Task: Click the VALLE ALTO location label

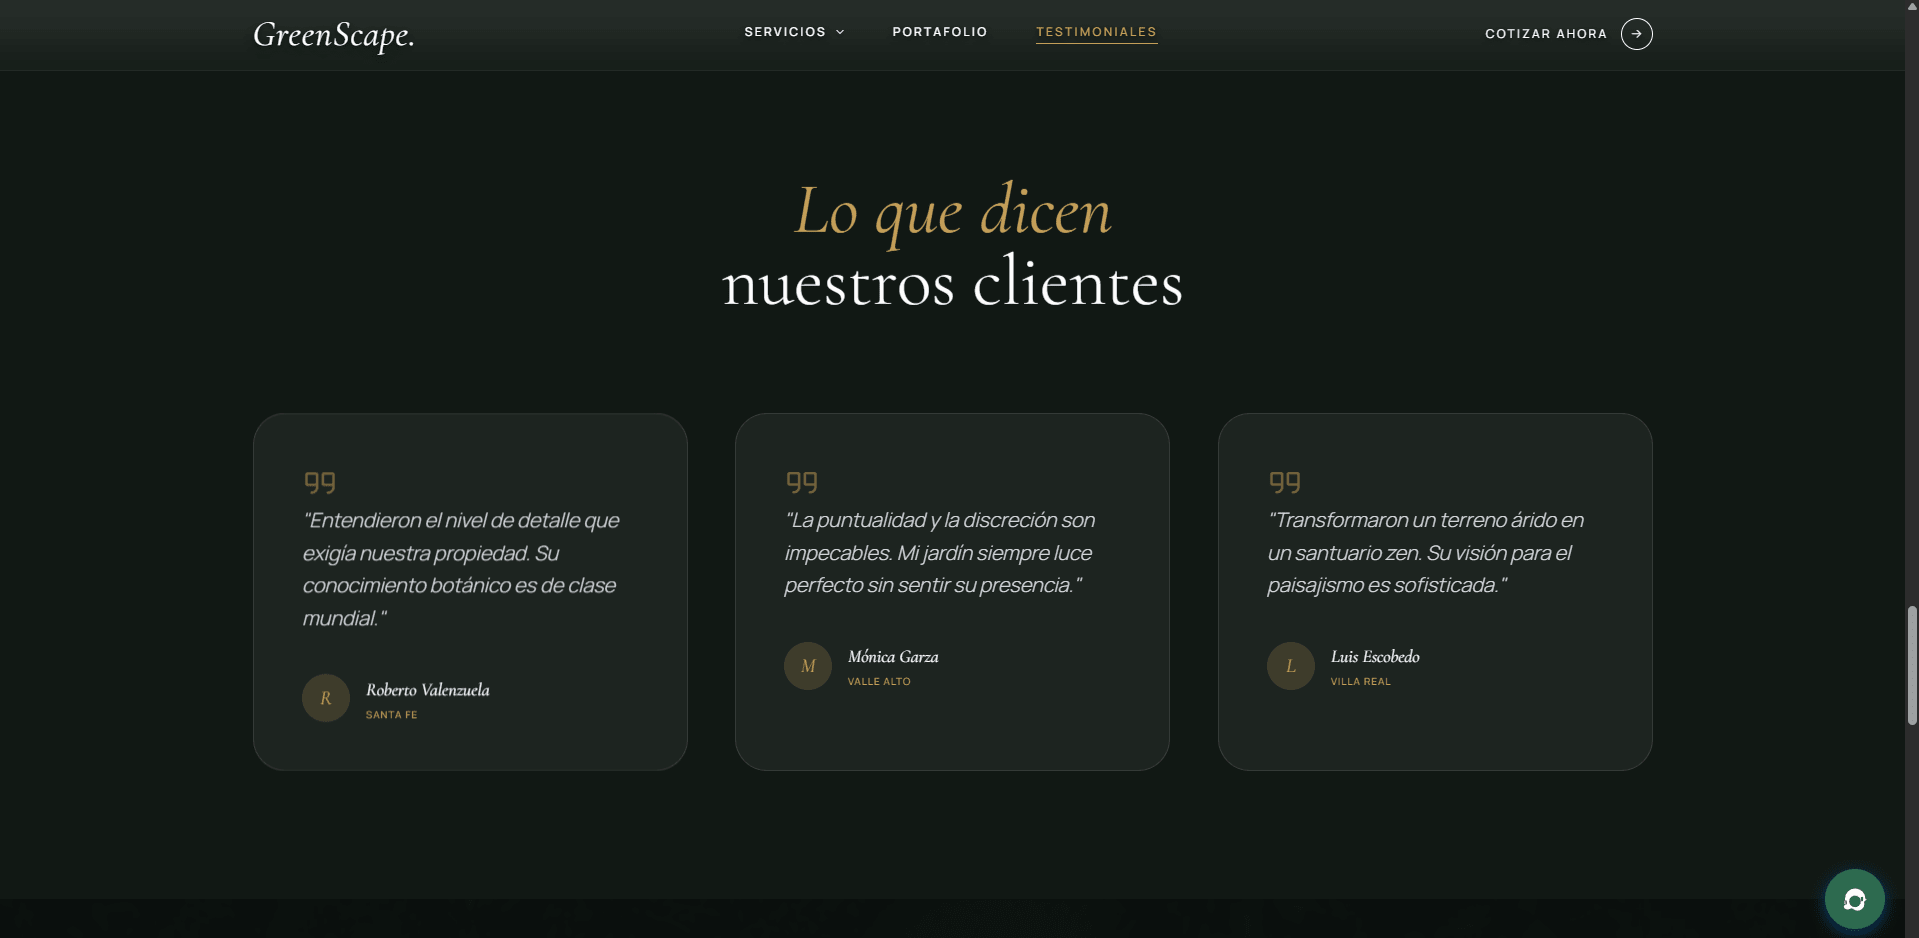Action: tap(879, 682)
